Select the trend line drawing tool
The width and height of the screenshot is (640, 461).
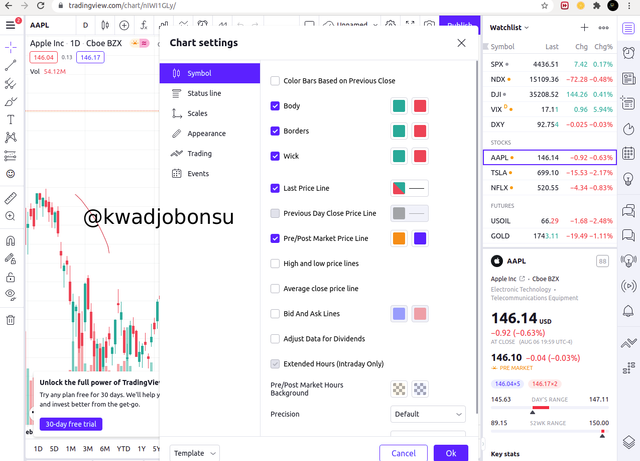11,65
